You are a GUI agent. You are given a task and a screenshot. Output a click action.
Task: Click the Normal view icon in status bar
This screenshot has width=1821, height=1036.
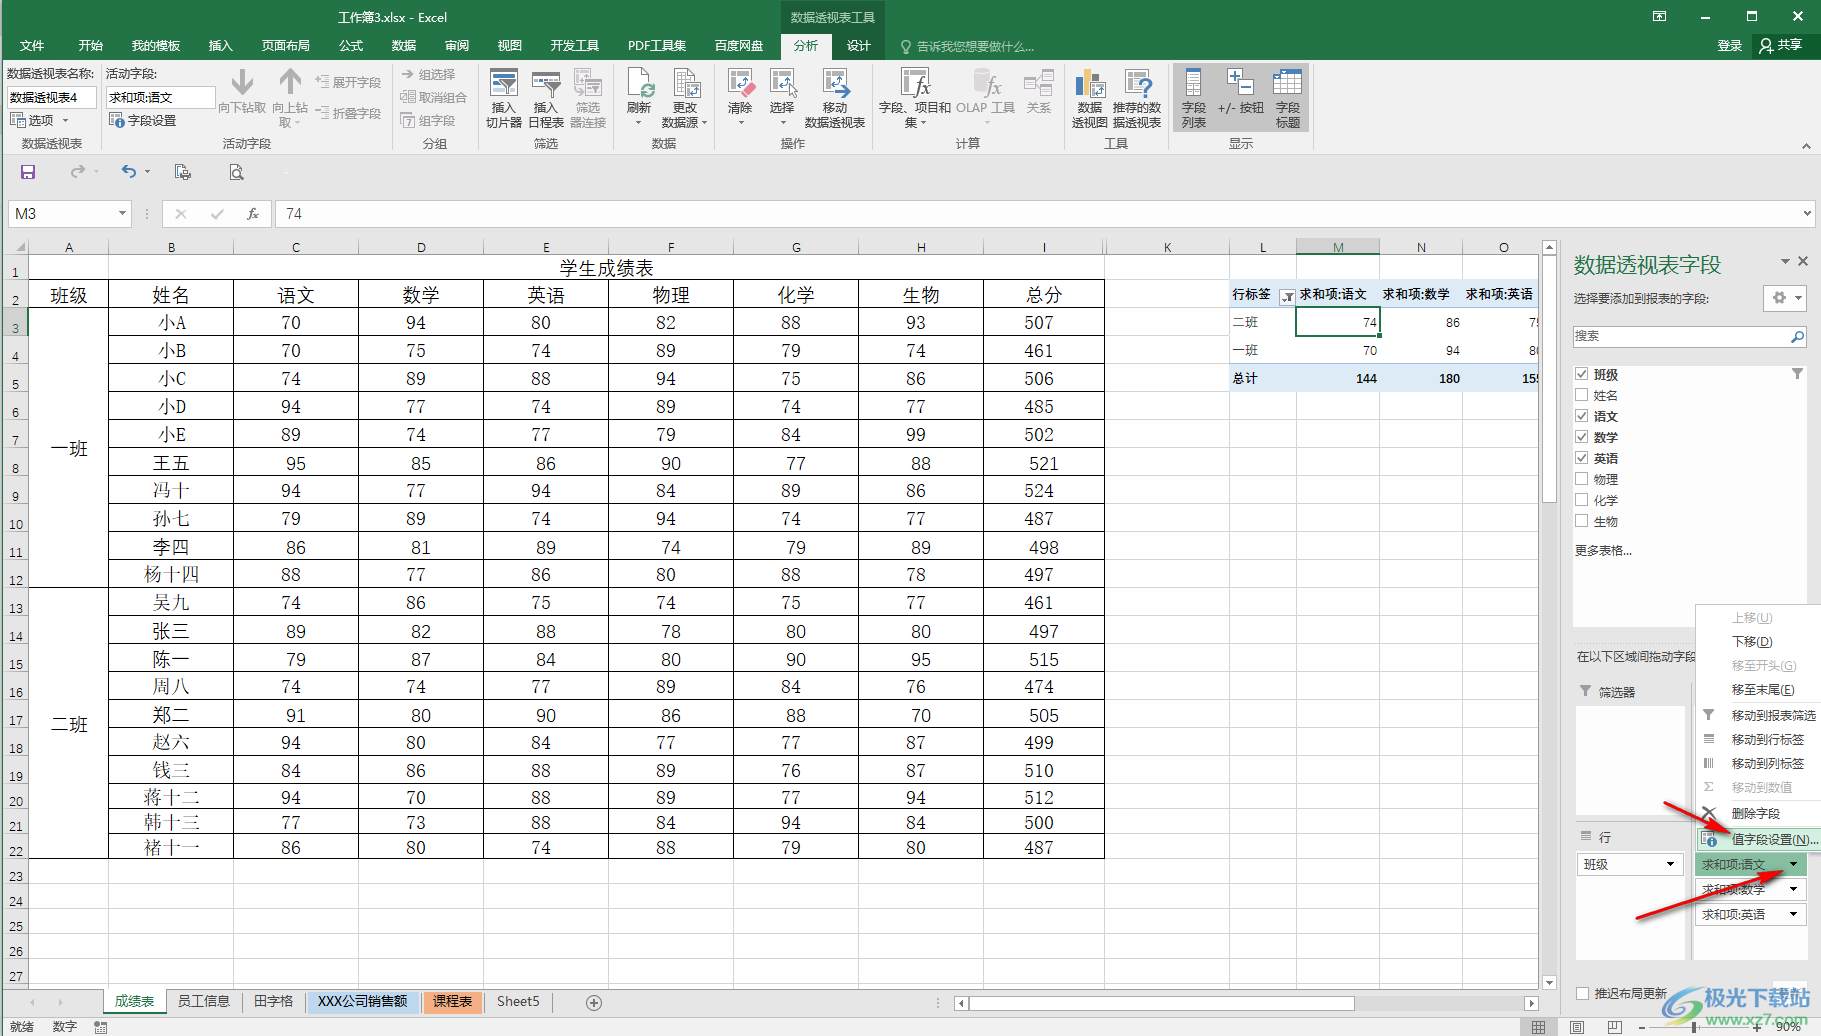click(x=1538, y=1027)
